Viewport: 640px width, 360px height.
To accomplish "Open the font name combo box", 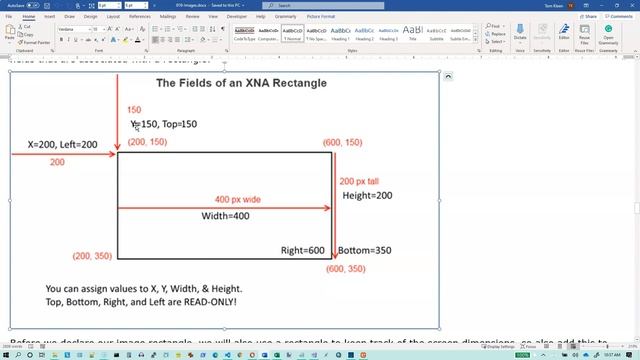I will pos(74,29).
